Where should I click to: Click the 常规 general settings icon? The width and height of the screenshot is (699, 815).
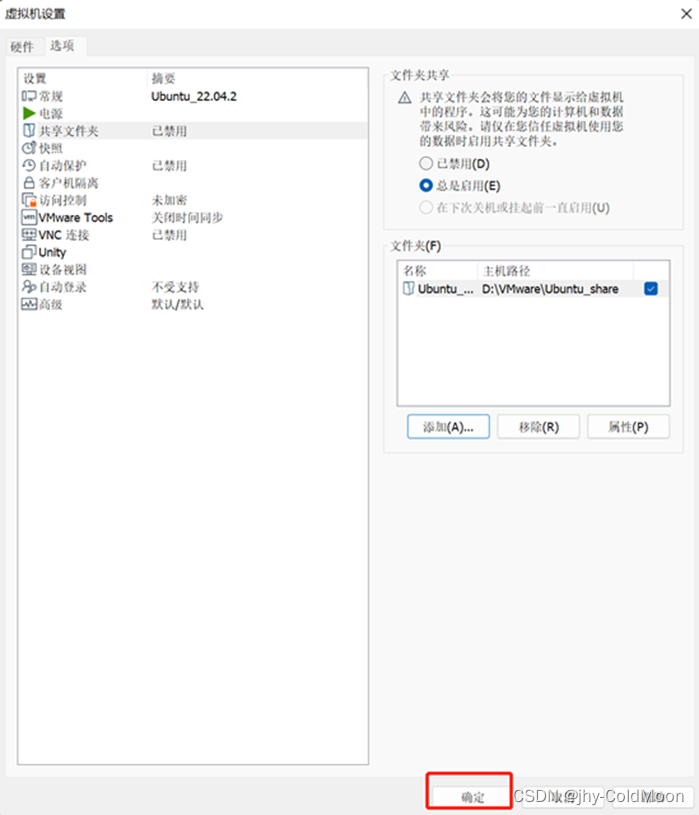coord(29,96)
